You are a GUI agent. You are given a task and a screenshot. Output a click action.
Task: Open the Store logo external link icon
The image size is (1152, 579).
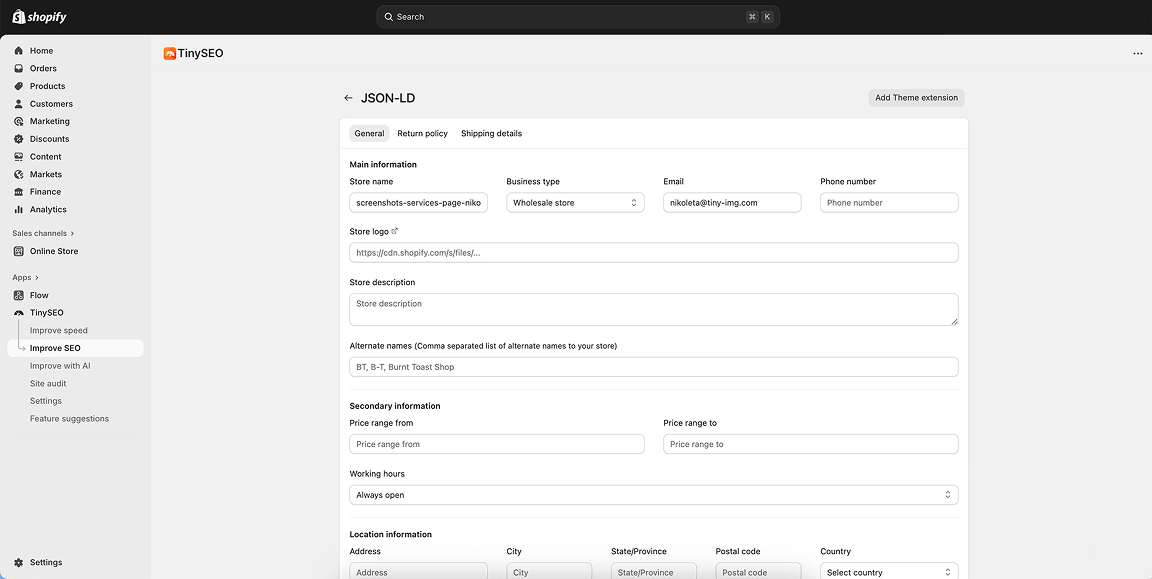tap(395, 231)
